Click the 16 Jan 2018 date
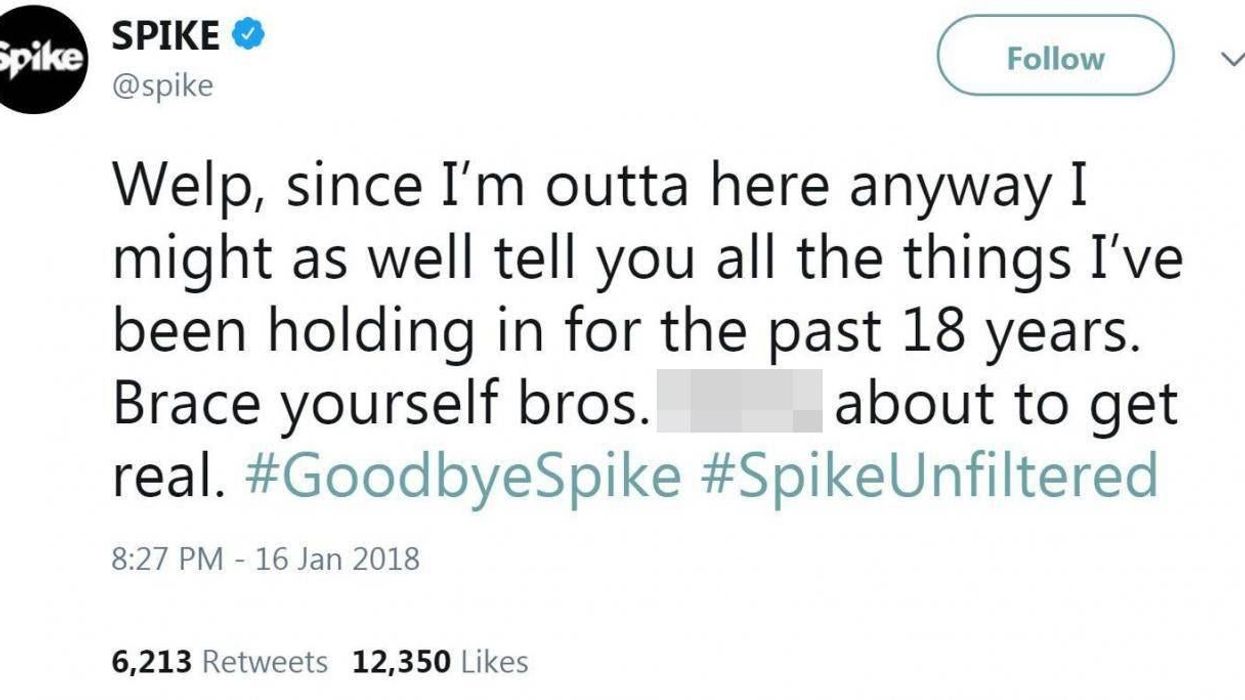Screen dimensions: 1245x700 point(336,557)
